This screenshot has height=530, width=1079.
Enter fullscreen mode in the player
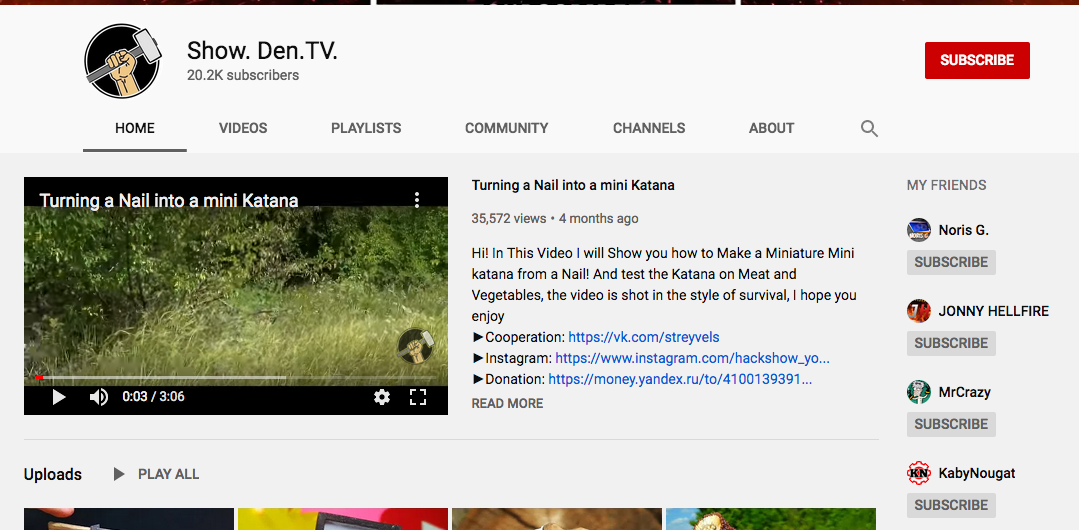click(418, 397)
